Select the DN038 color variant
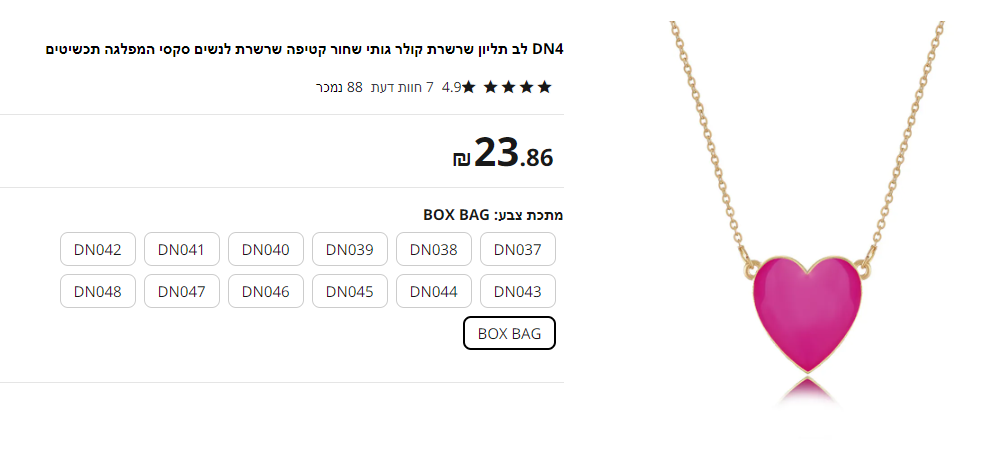The height and width of the screenshot is (457, 987). 433,249
